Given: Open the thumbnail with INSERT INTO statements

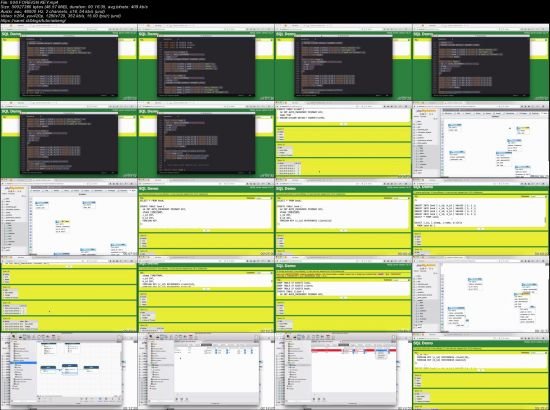Looking at the screenshot, I should tap(481, 217).
